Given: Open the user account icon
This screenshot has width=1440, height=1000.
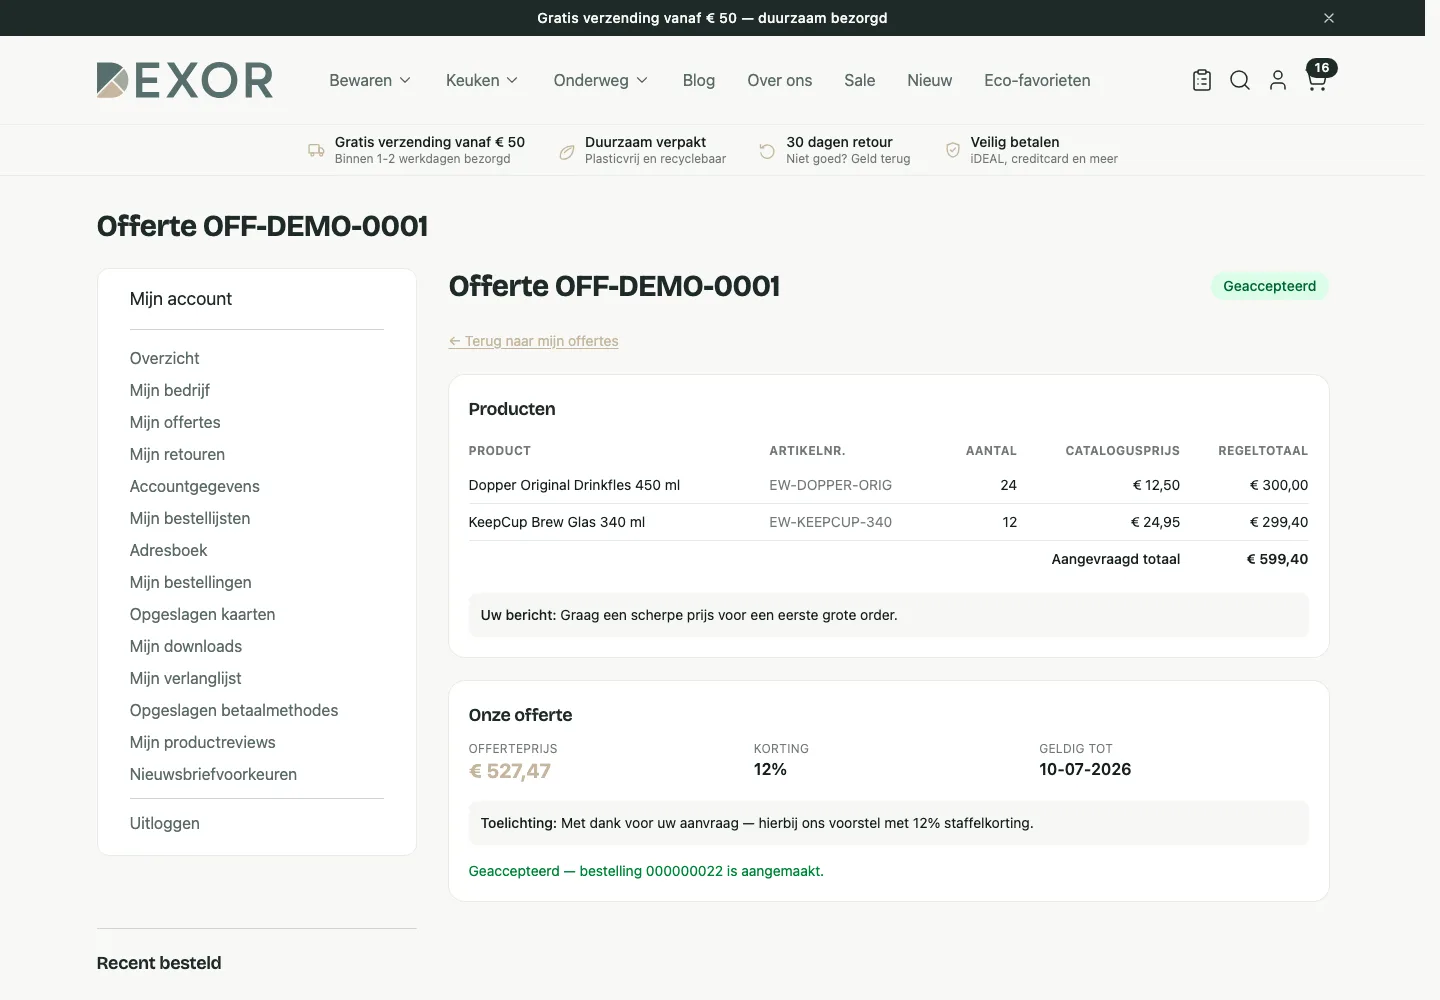Looking at the screenshot, I should tap(1278, 81).
